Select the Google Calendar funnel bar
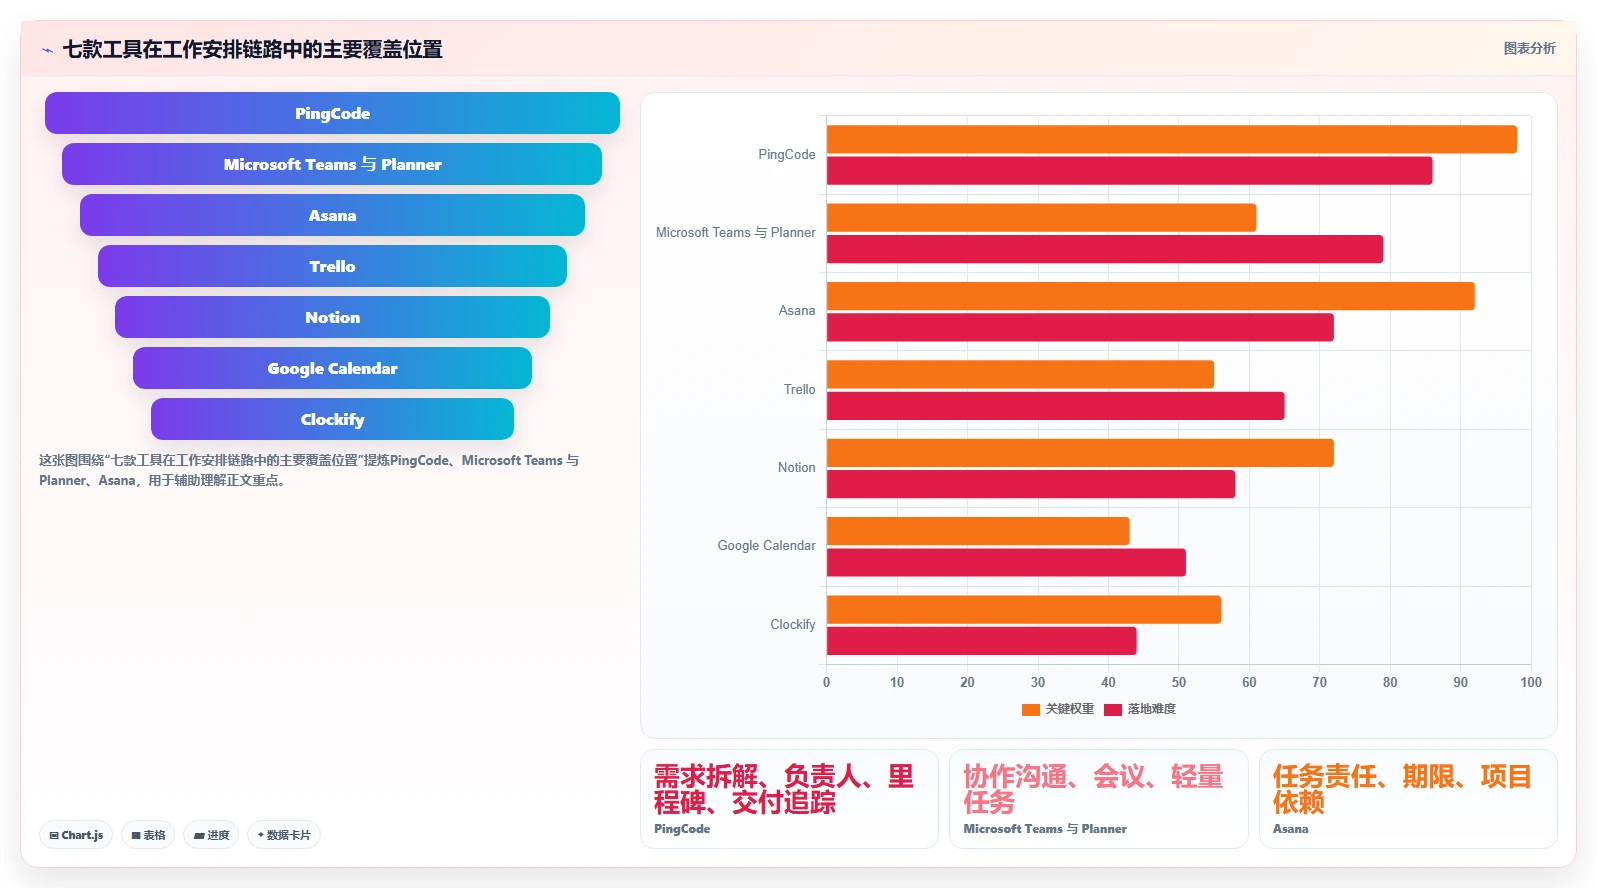This screenshot has width=1597, height=888. tap(332, 368)
